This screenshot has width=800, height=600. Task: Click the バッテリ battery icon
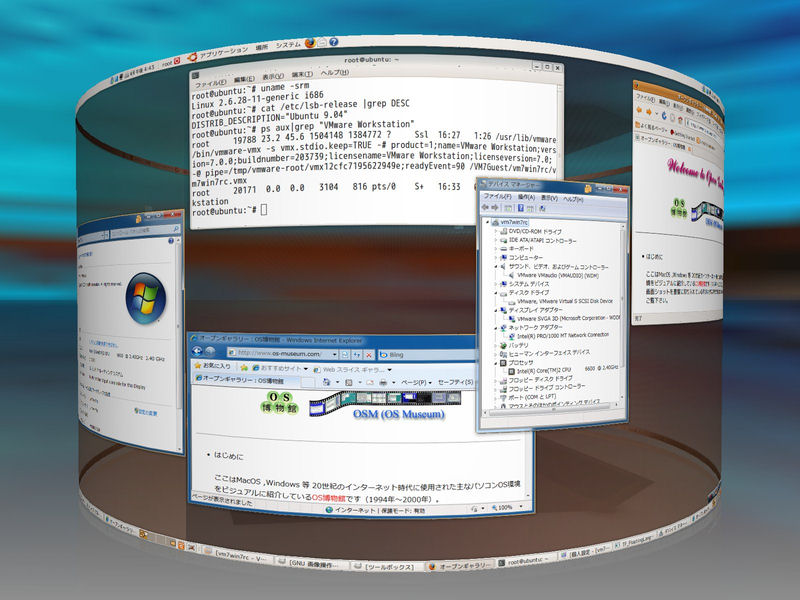tap(503, 345)
